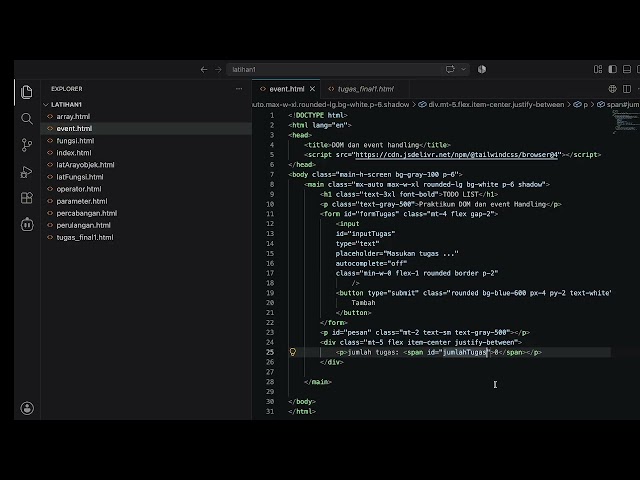Open the Source Control view
Viewport: 640px width, 480px height.
[x=27, y=145]
